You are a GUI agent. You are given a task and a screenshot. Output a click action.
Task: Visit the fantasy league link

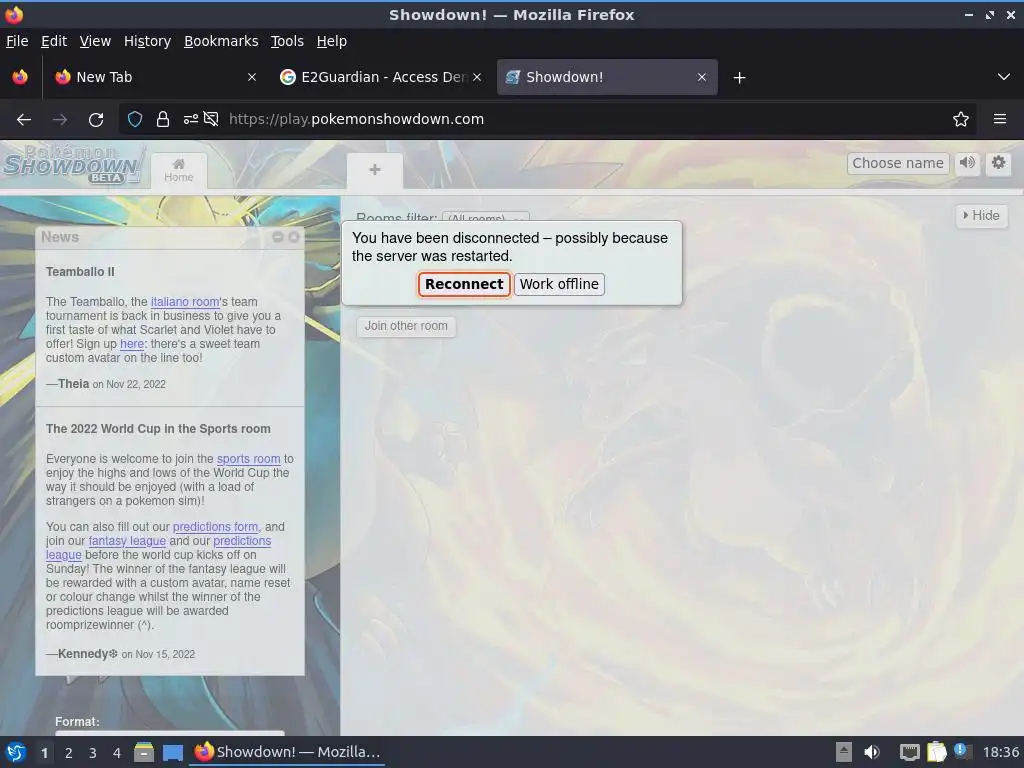pos(127,541)
